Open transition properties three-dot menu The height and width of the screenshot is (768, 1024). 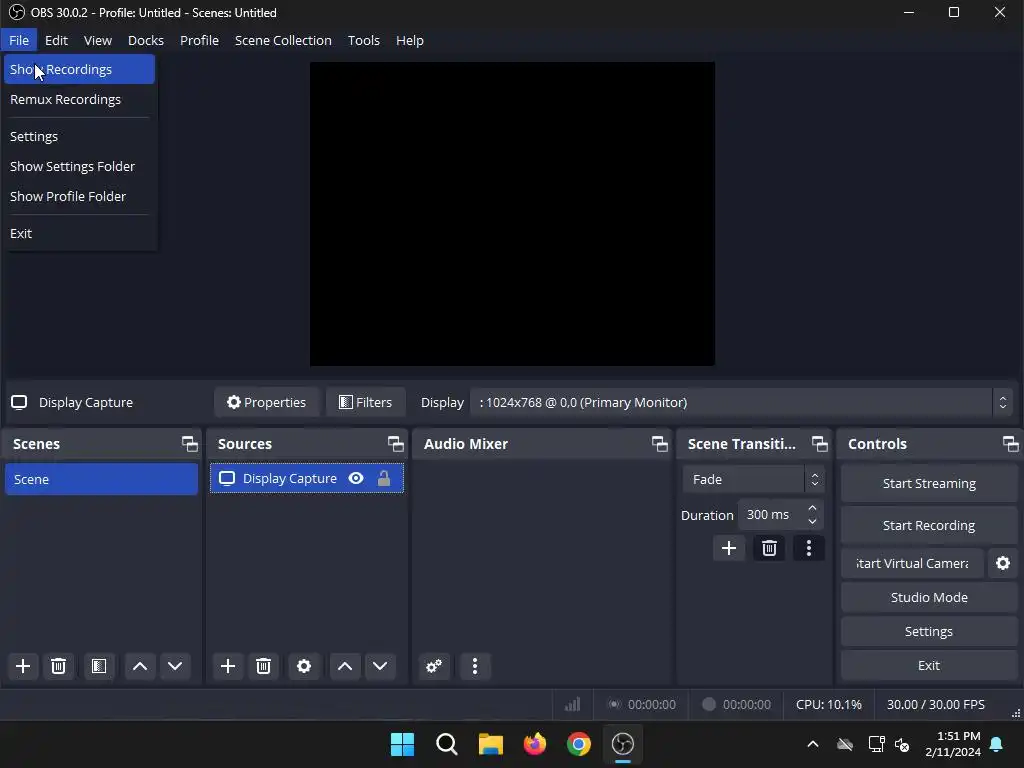[808, 548]
